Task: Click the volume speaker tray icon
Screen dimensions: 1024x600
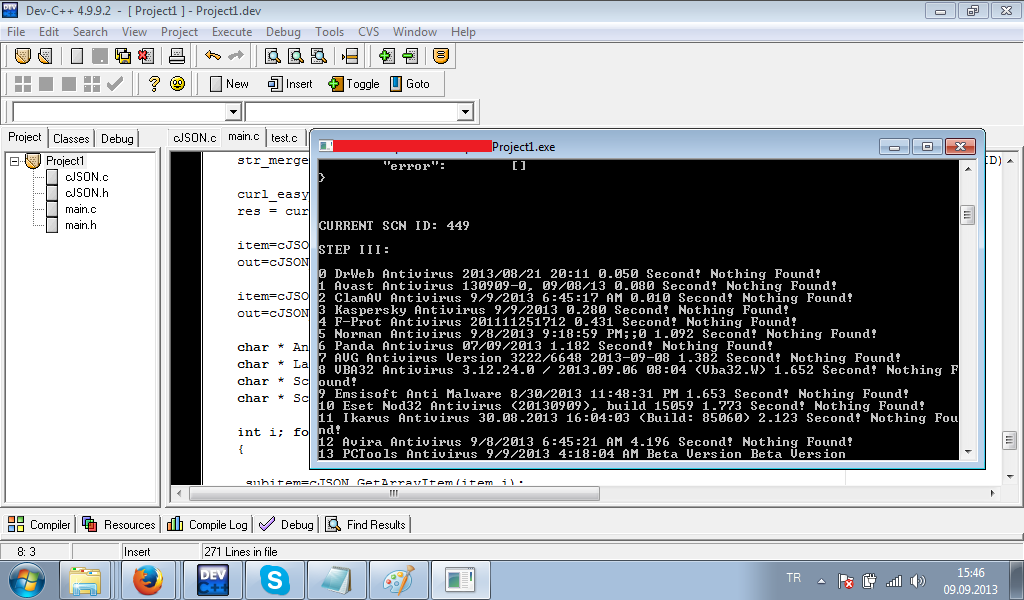Action: 918,580
